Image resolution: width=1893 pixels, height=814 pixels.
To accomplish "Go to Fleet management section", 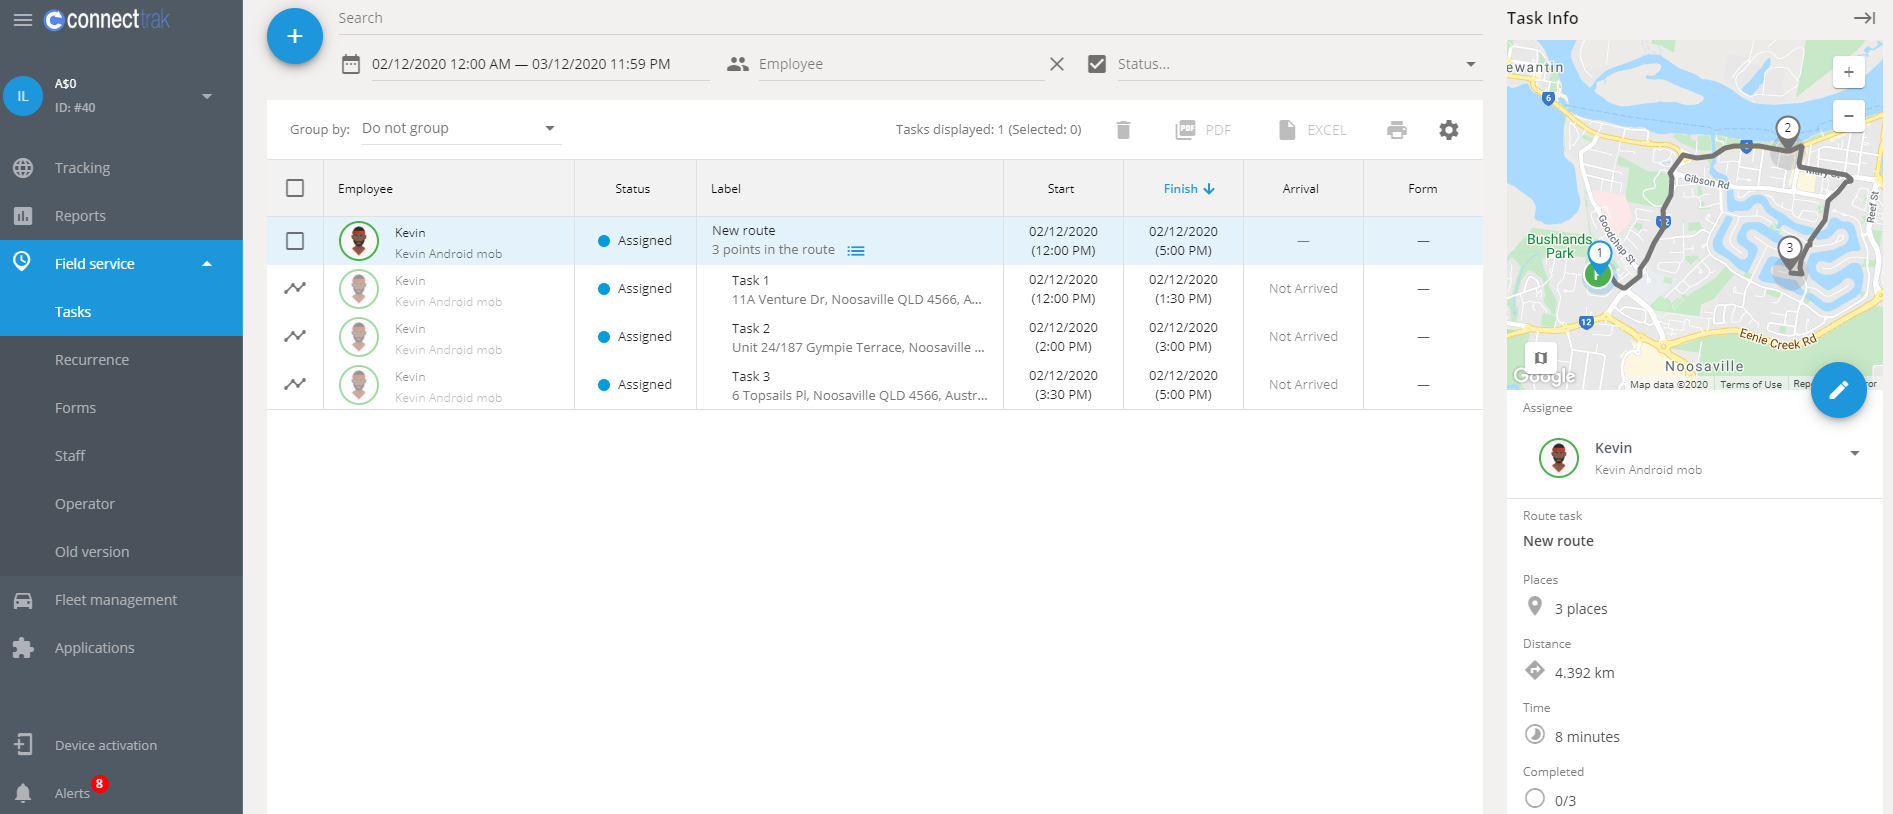I will [x=116, y=600].
